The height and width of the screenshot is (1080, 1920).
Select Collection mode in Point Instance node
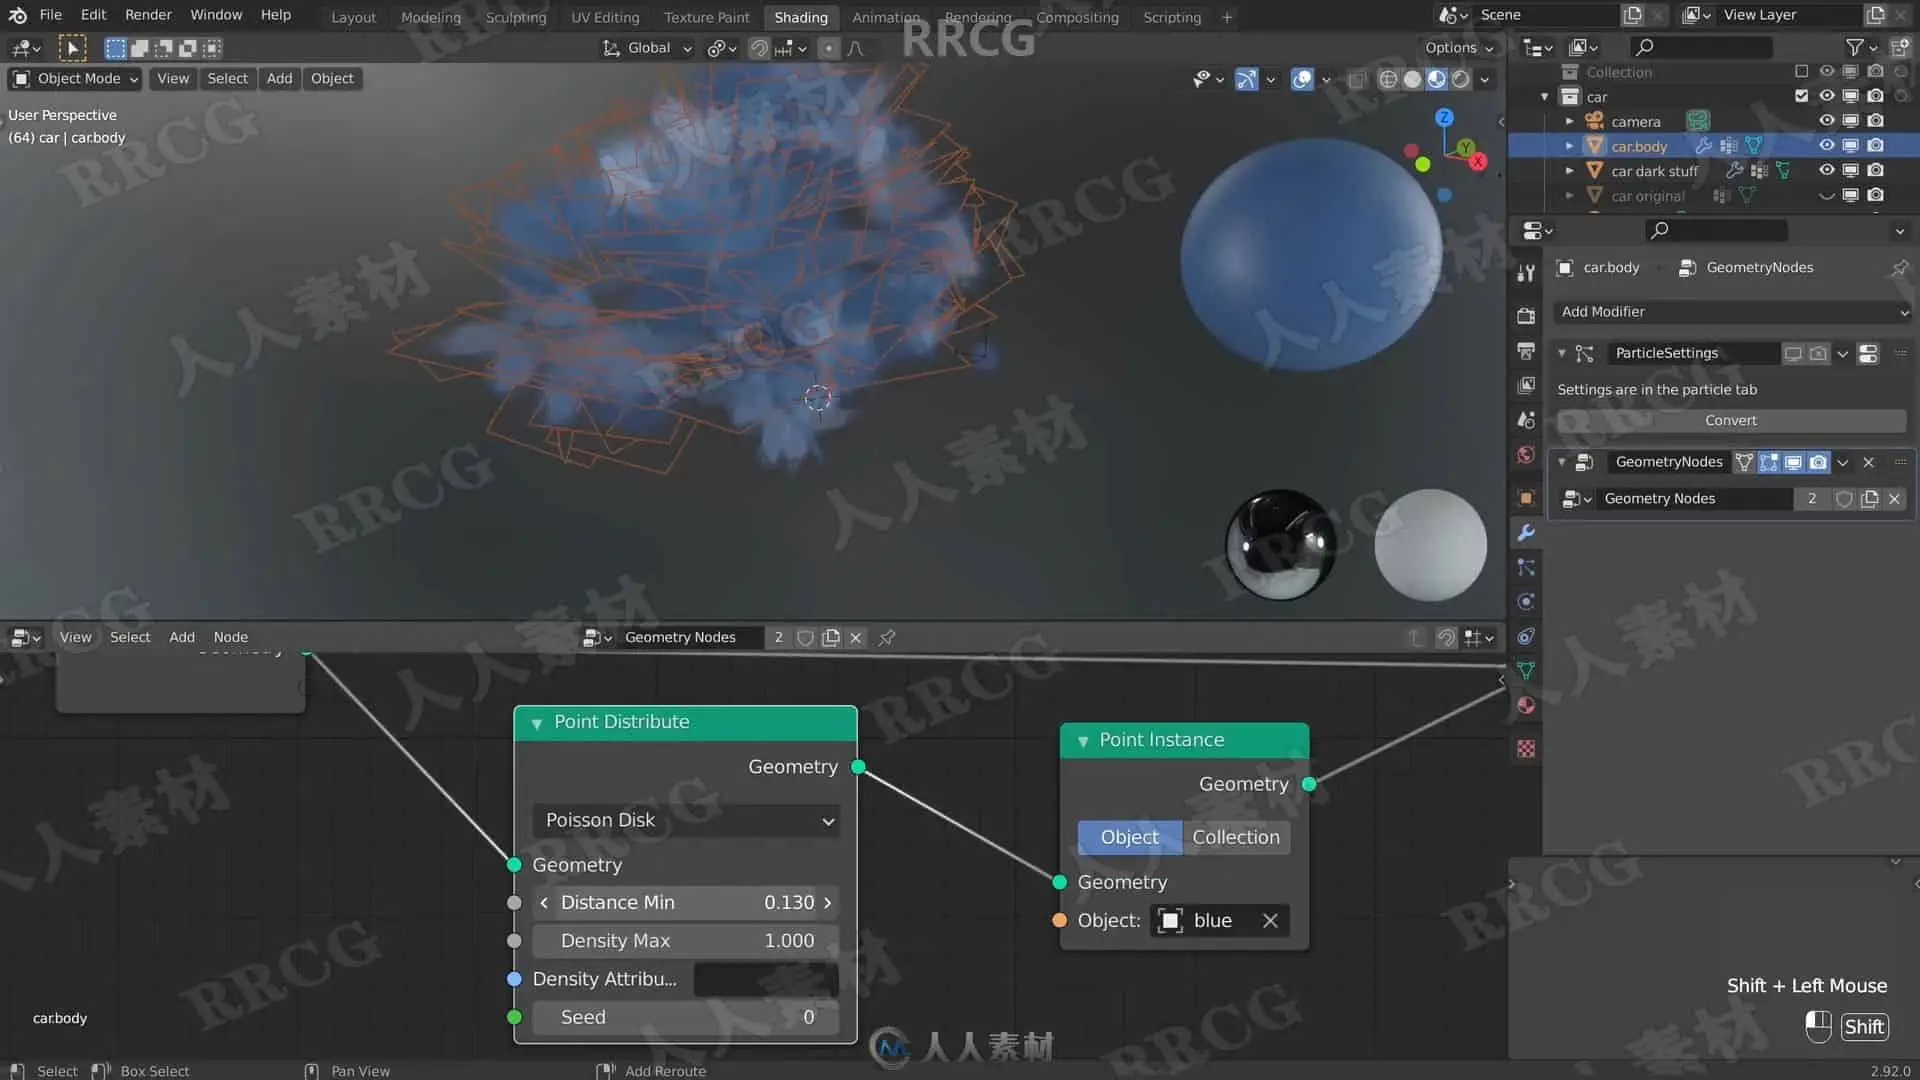[x=1235, y=838]
